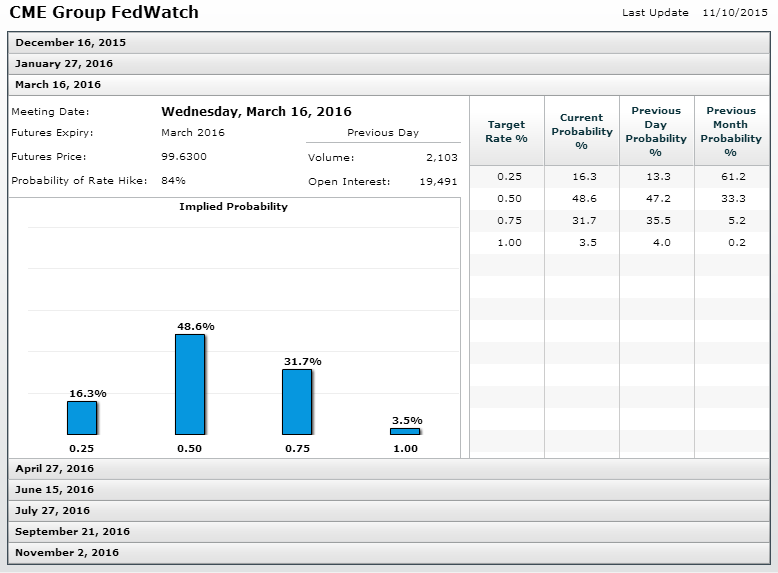Click current probability value 16.3 in table
The image size is (778, 573).
584,177
